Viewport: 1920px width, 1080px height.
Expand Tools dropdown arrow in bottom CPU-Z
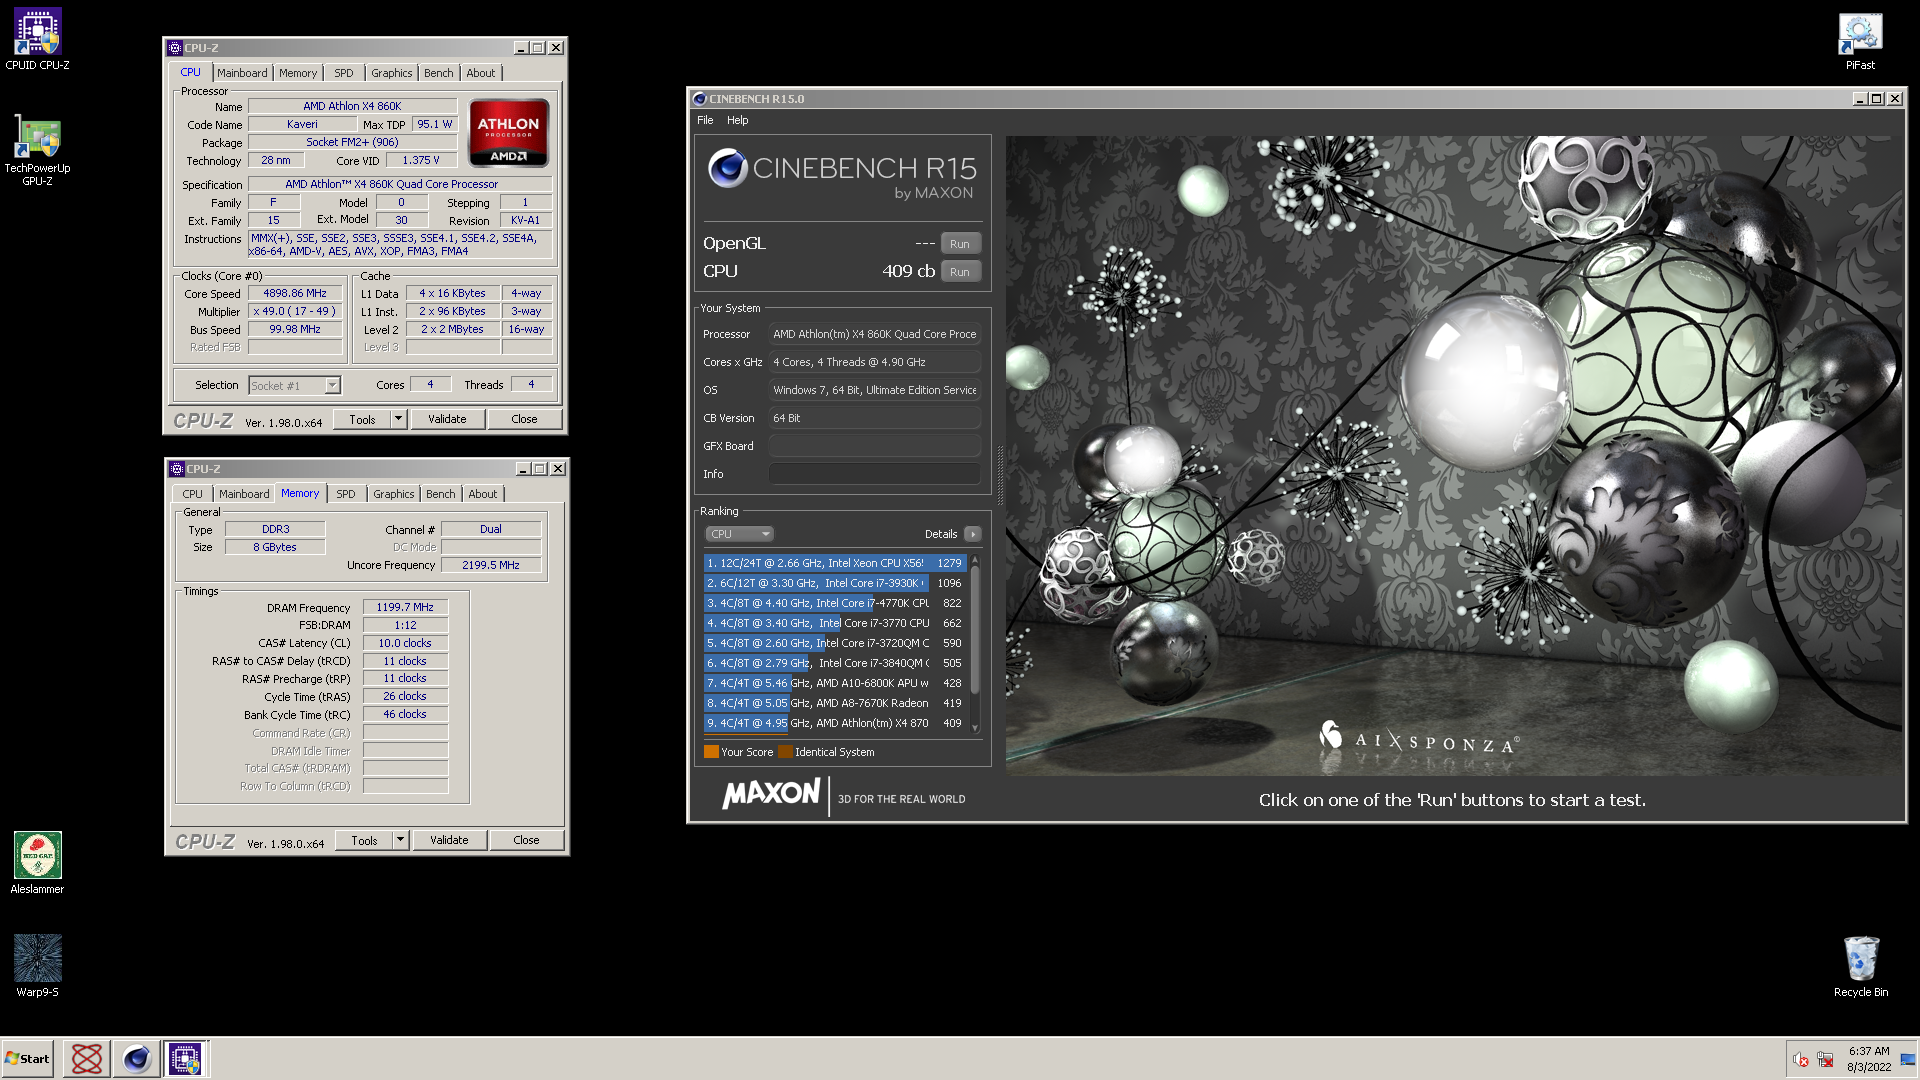[400, 841]
